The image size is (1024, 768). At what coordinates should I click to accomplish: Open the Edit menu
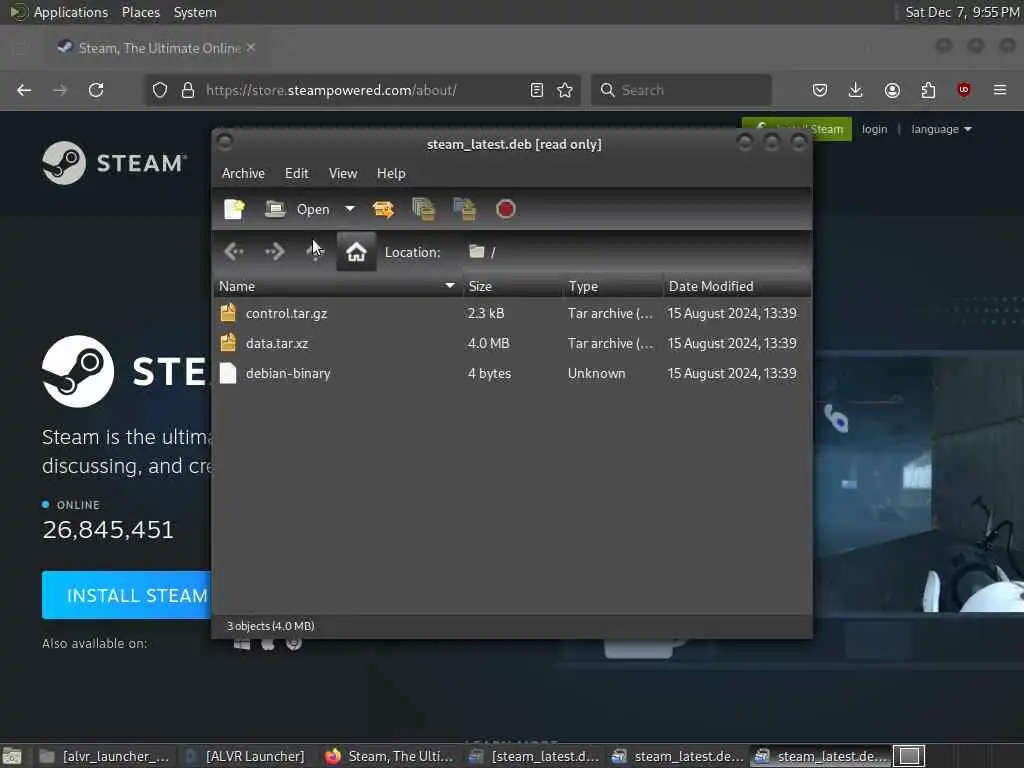coord(296,173)
